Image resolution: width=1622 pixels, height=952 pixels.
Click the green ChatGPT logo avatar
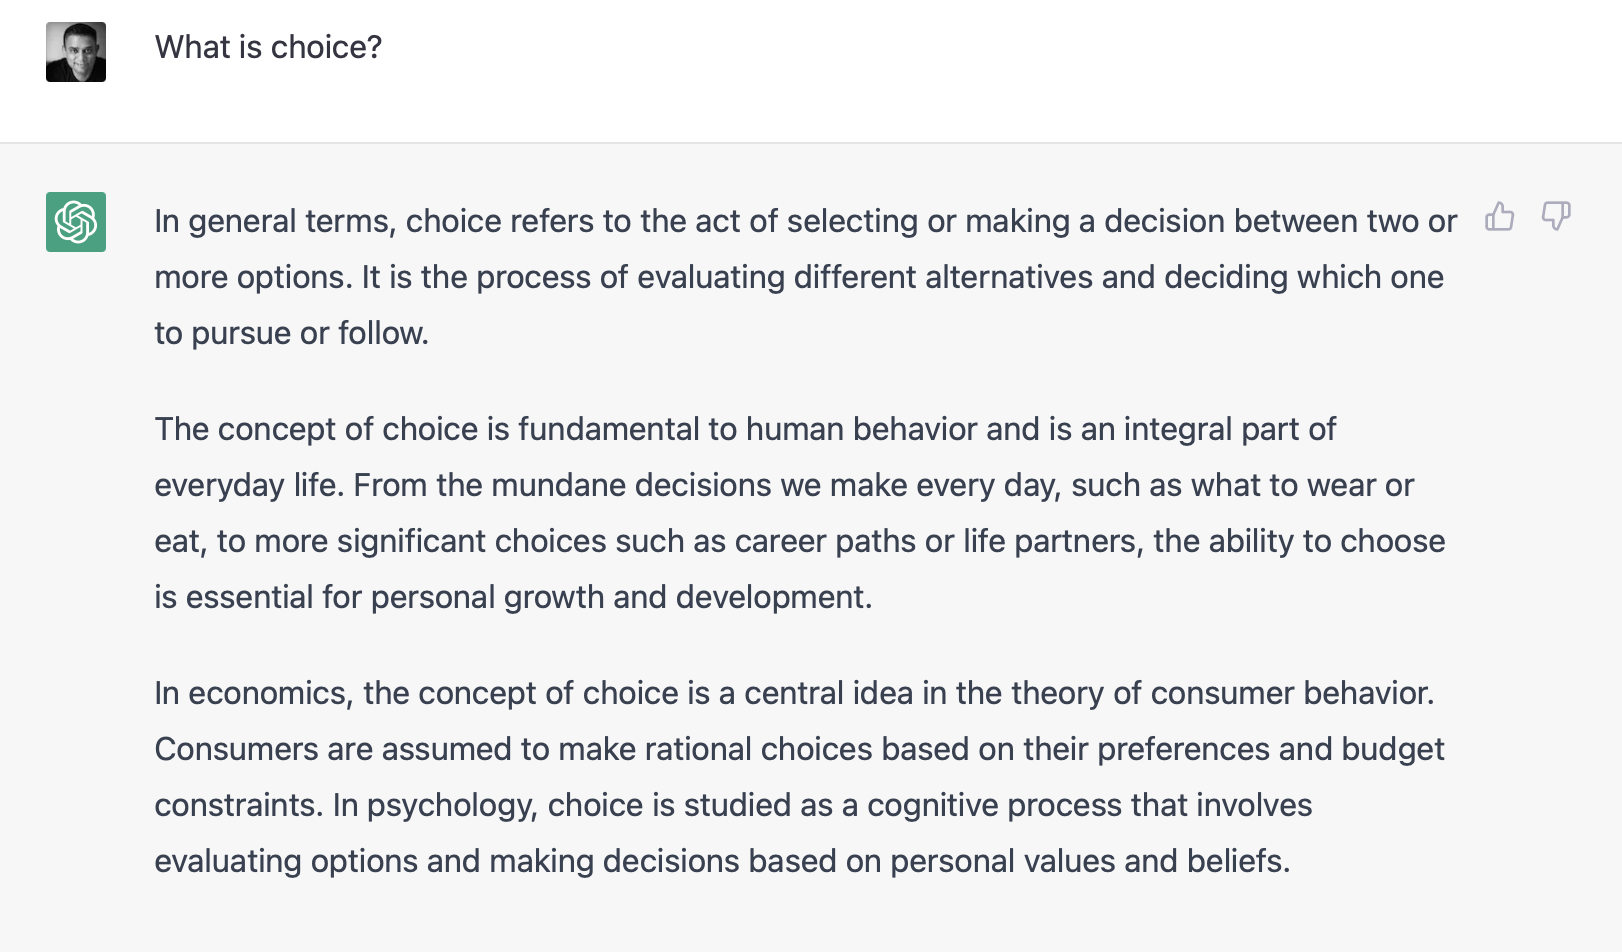coord(76,222)
